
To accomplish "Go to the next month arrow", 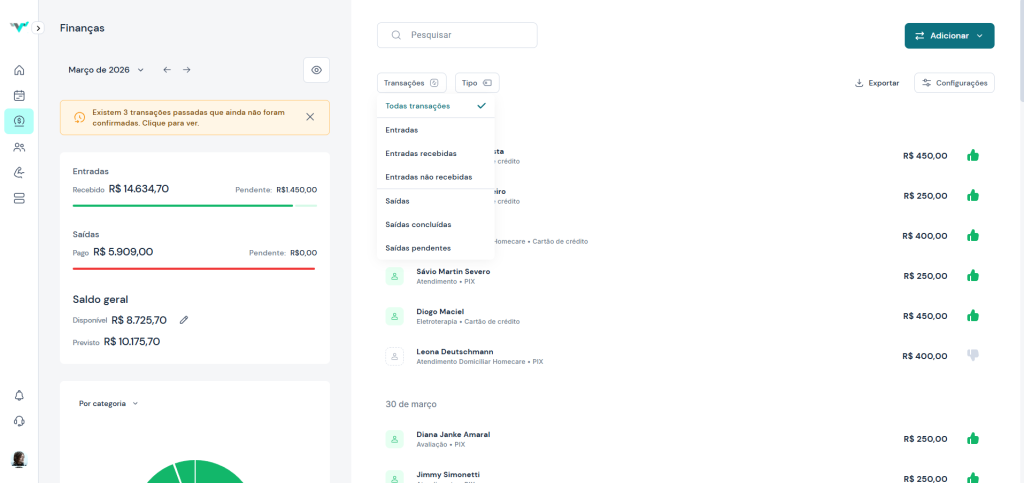I will [x=186, y=70].
